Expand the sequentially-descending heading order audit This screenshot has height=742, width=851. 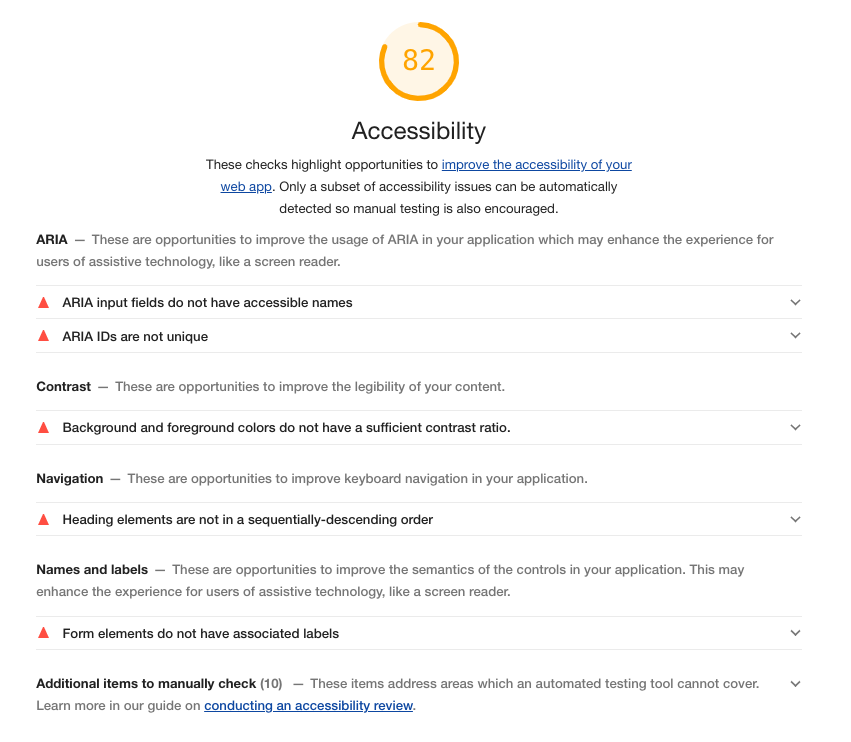tap(795, 519)
